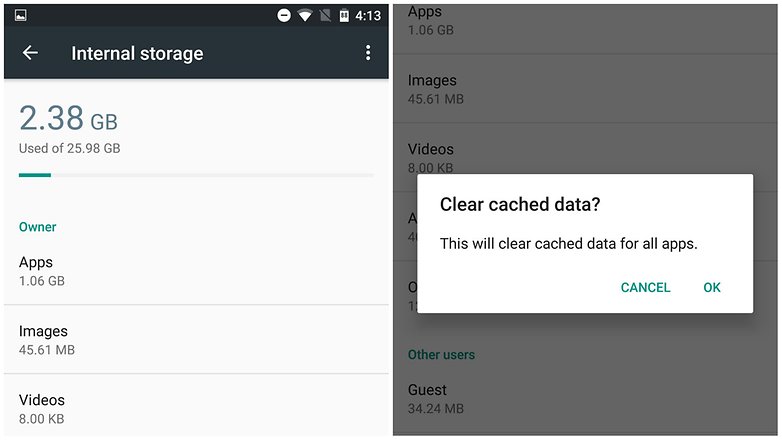Tap the dimmed Images entry behind dialog
The image size is (782, 440).
(x=585, y=89)
